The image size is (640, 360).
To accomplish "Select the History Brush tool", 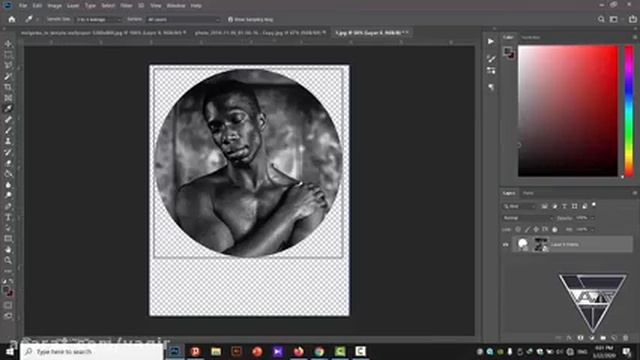I will coord(8,152).
